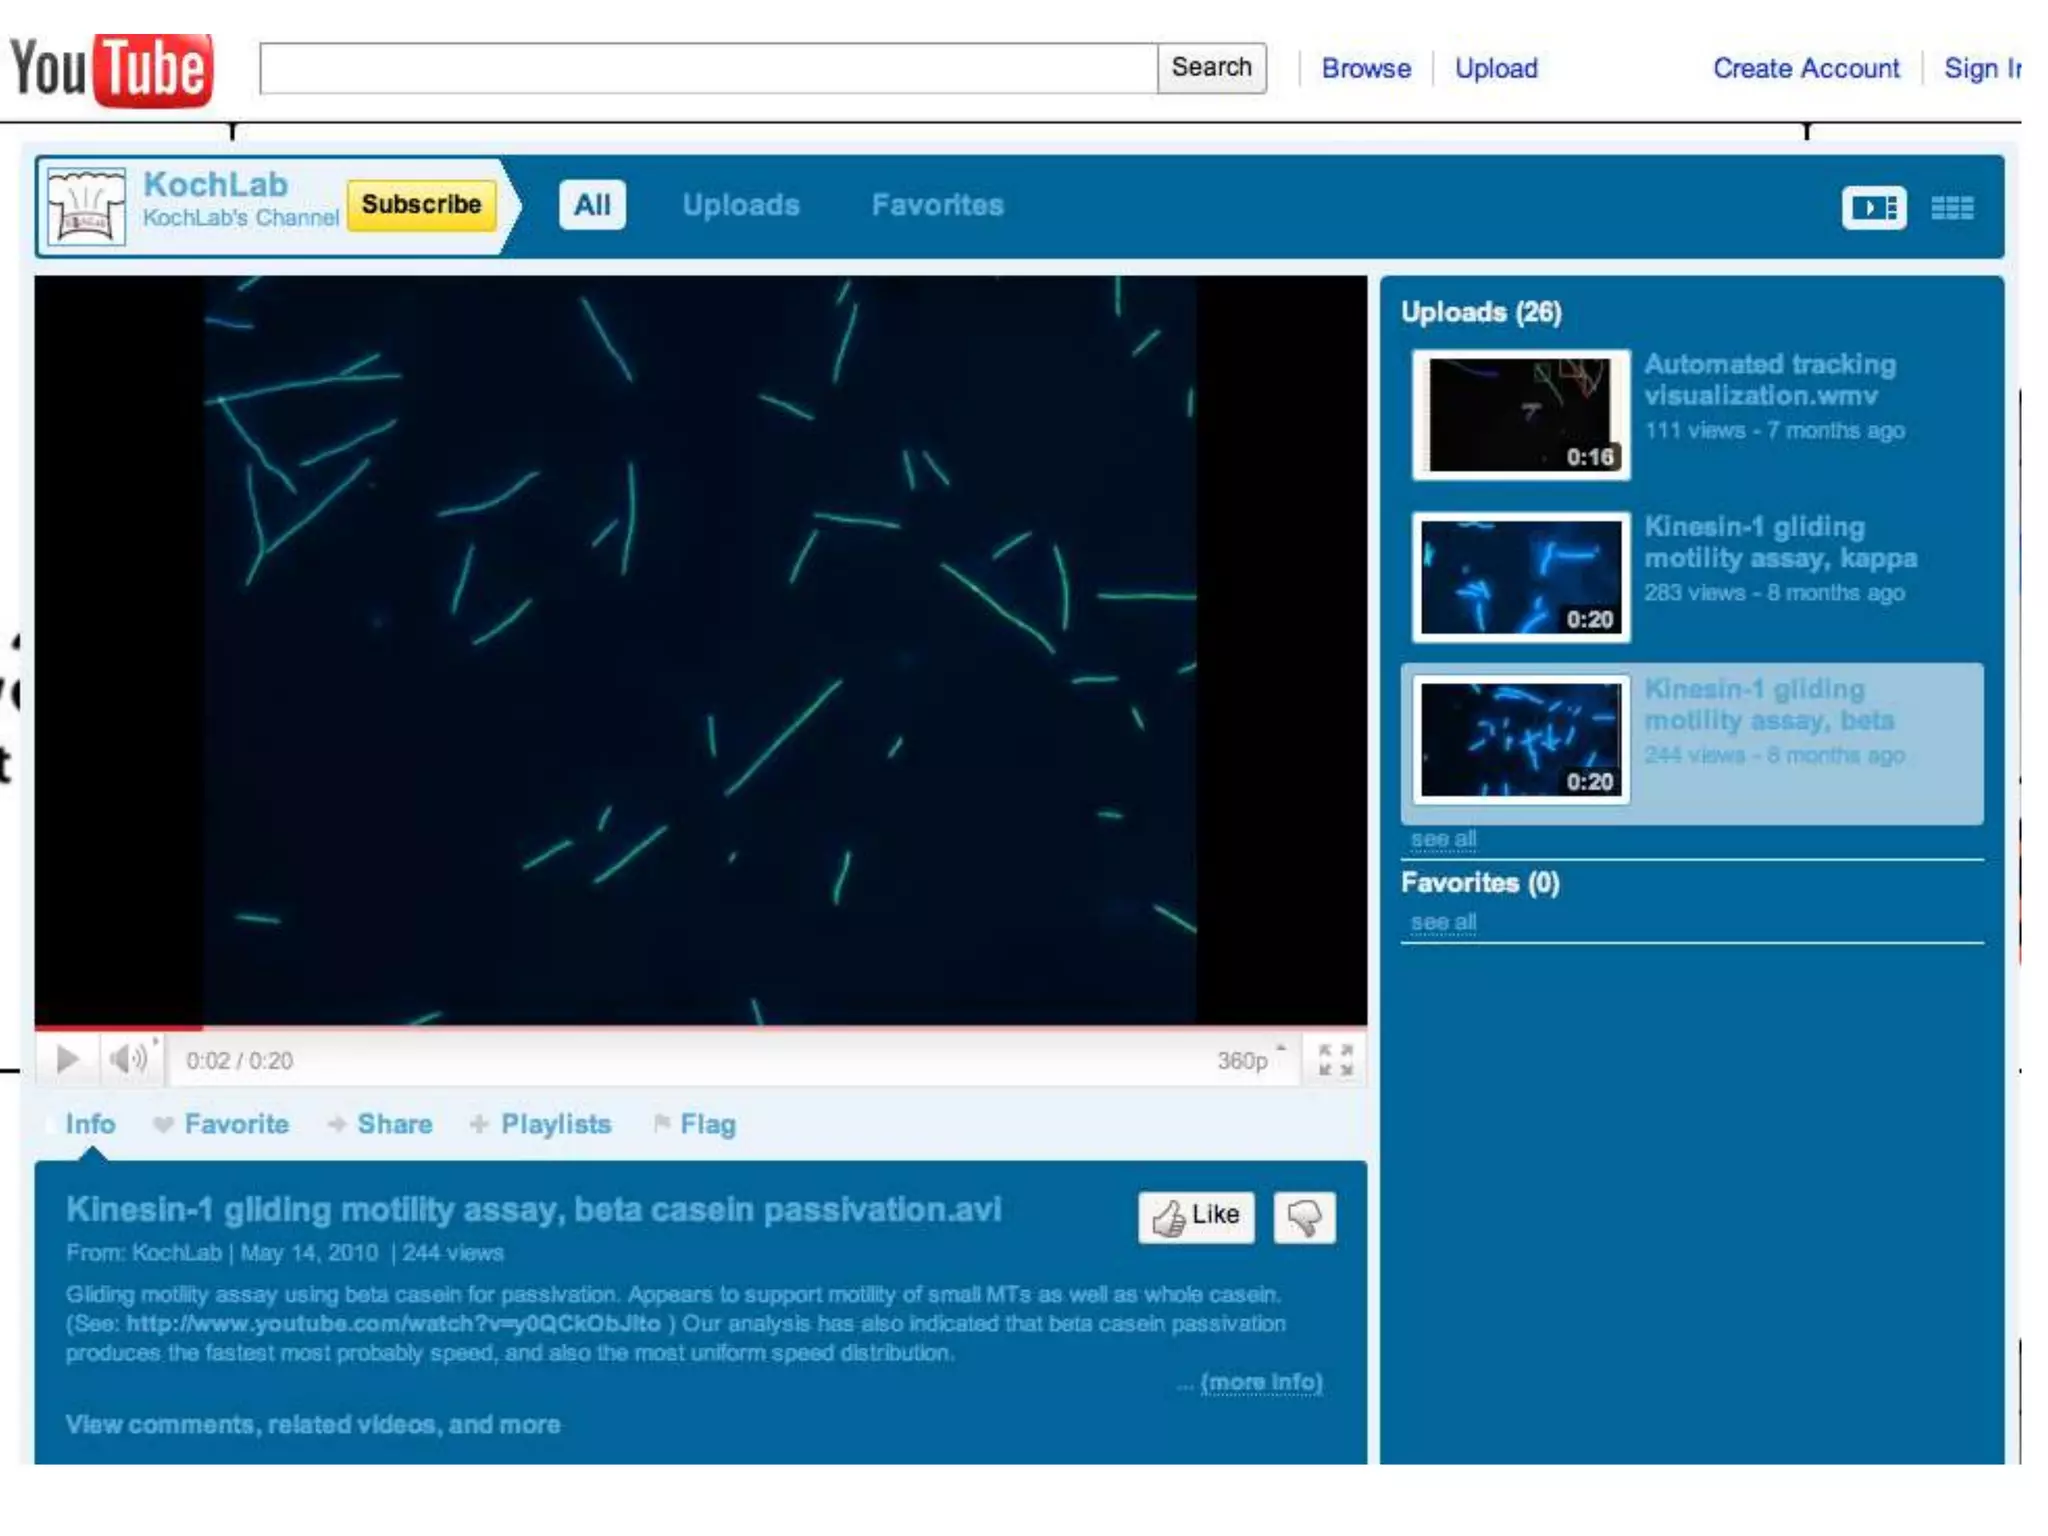Expand description with more info link
The width and height of the screenshot is (2048, 1536).
point(1261,1382)
